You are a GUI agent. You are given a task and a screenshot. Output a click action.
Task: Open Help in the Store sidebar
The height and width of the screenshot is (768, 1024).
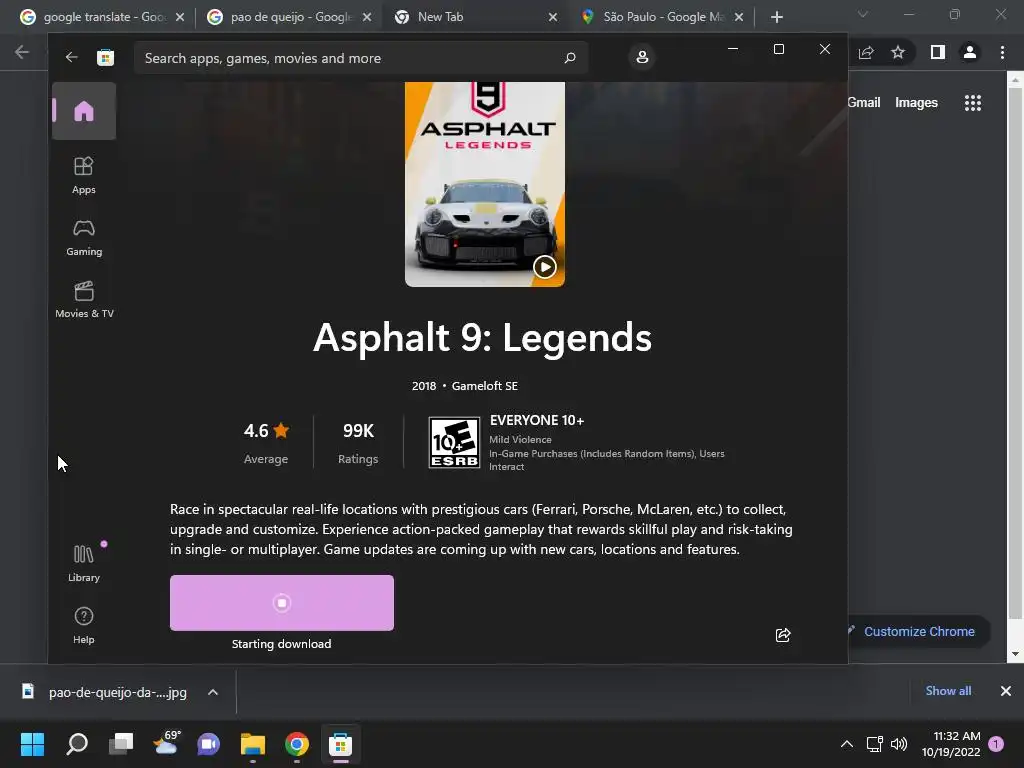click(x=84, y=625)
